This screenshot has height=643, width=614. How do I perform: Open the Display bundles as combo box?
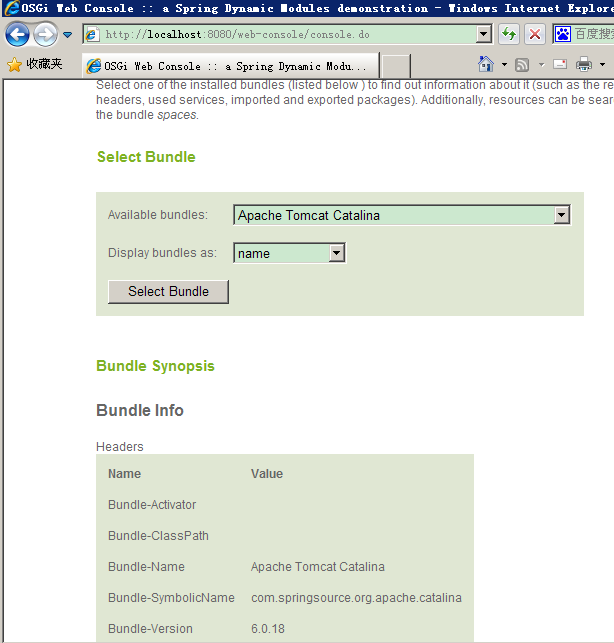click(290, 253)
